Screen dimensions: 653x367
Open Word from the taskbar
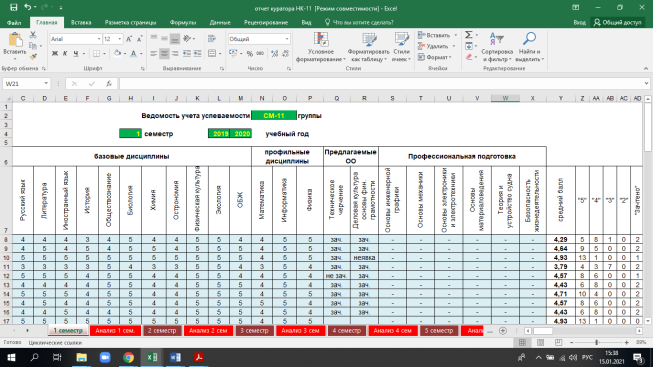pyautogui.click(x=175, y=357)
